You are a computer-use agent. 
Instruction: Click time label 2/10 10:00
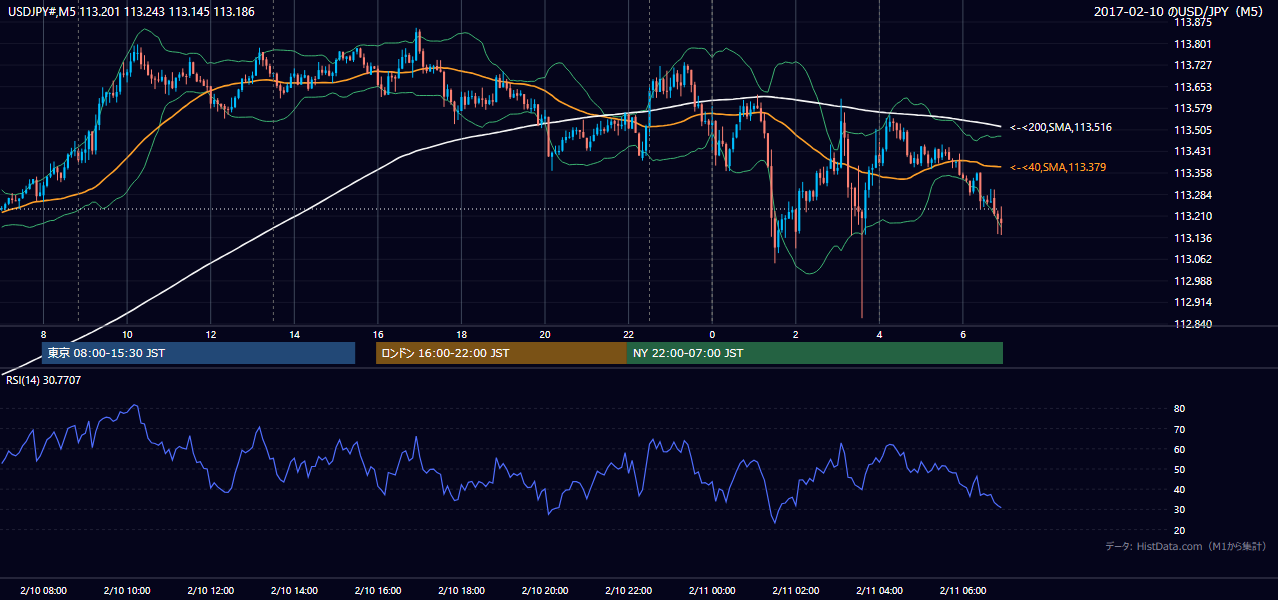click(x=127, y=591)
